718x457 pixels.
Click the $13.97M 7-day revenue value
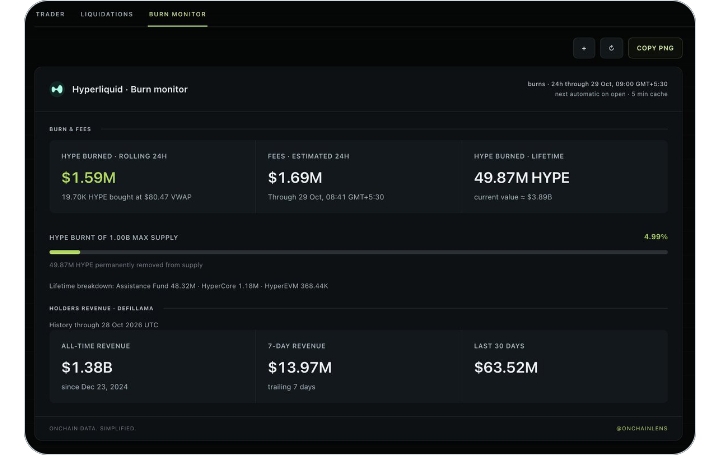point(300,367)
